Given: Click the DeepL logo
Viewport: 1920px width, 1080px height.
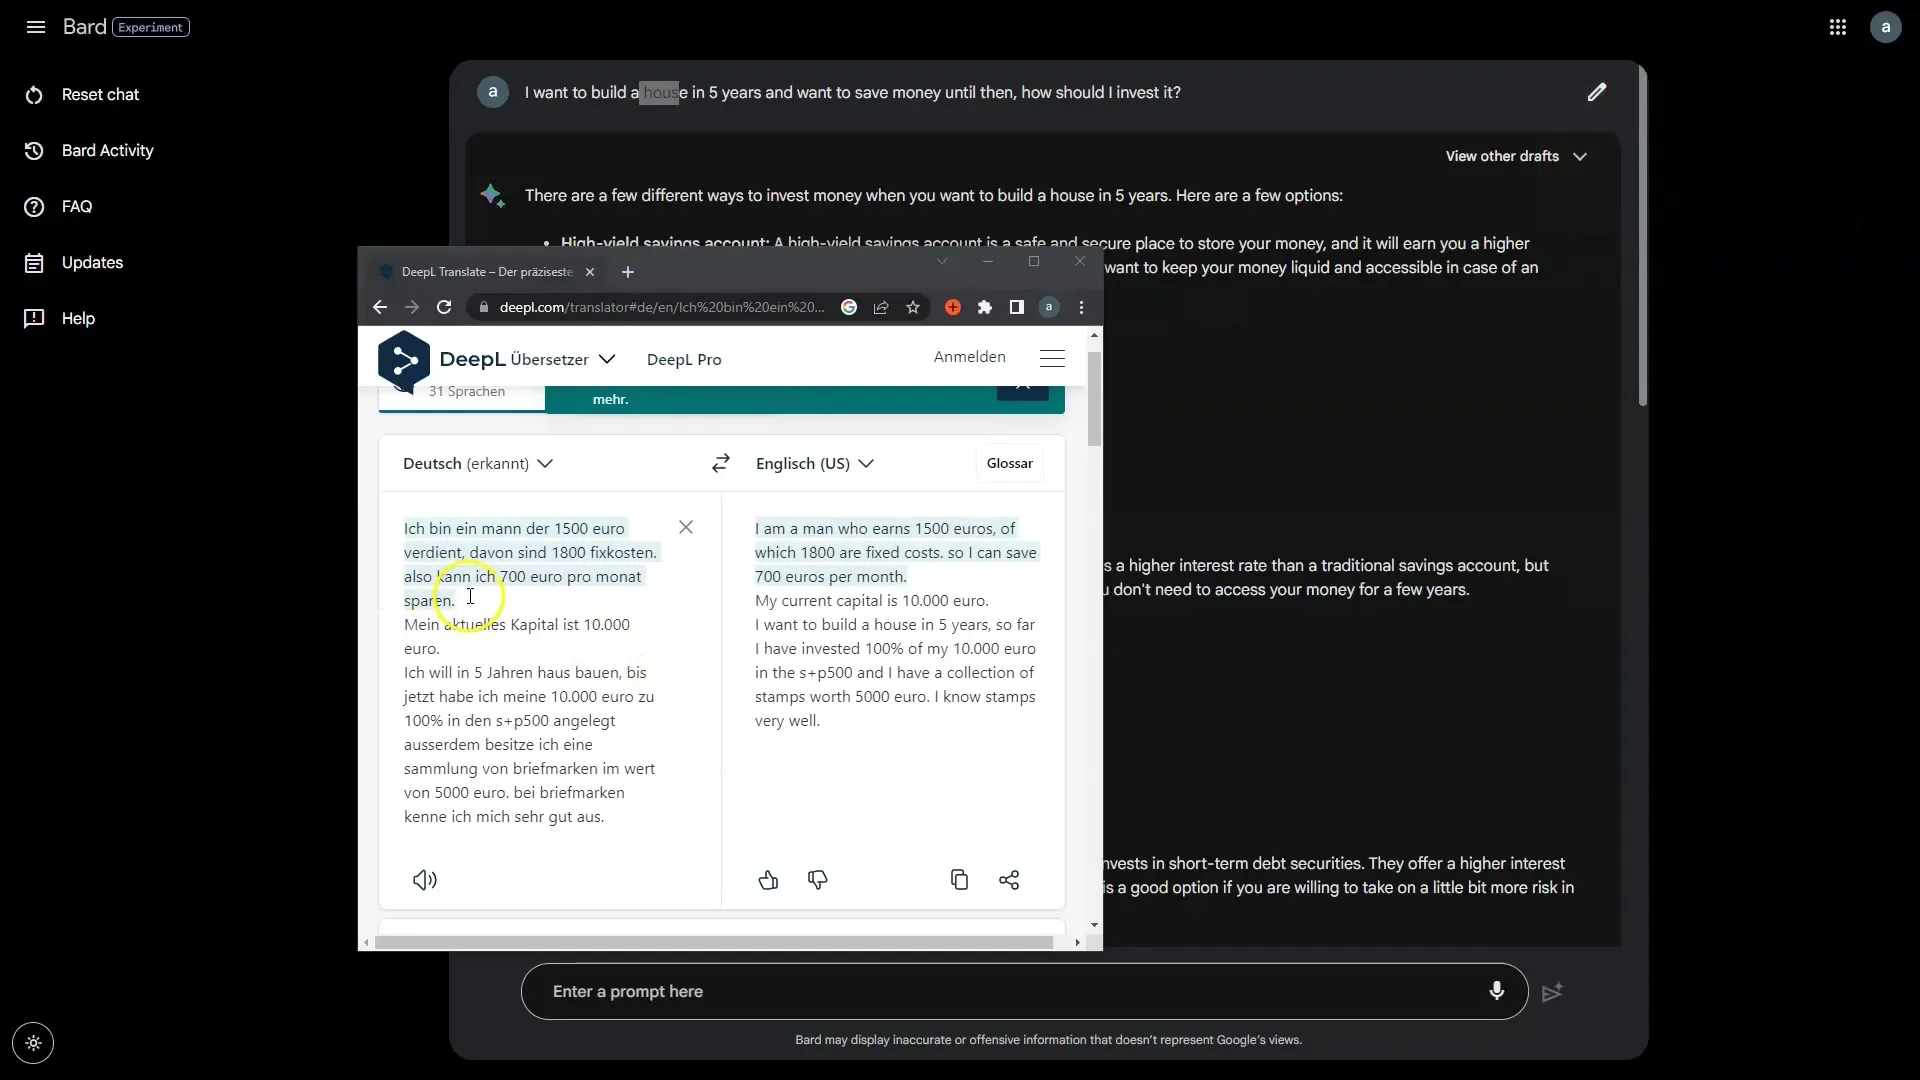Looking at the screenshot, I should click(x=403, y=359).
